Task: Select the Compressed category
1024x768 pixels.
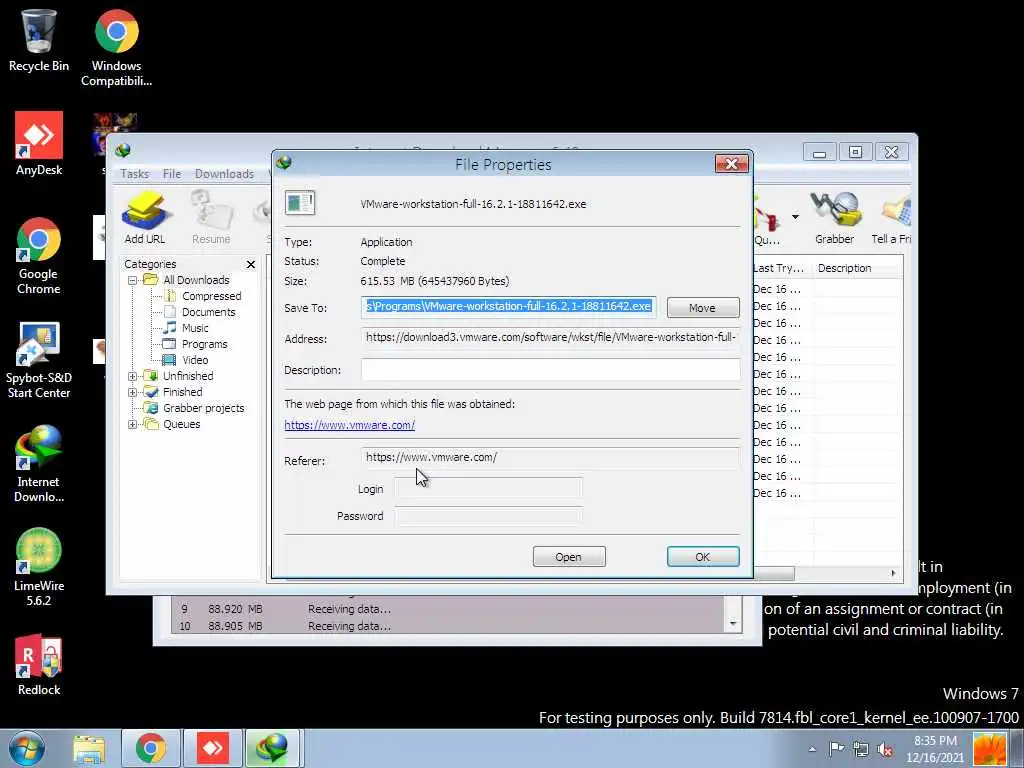Action: [x=212, y=296]
